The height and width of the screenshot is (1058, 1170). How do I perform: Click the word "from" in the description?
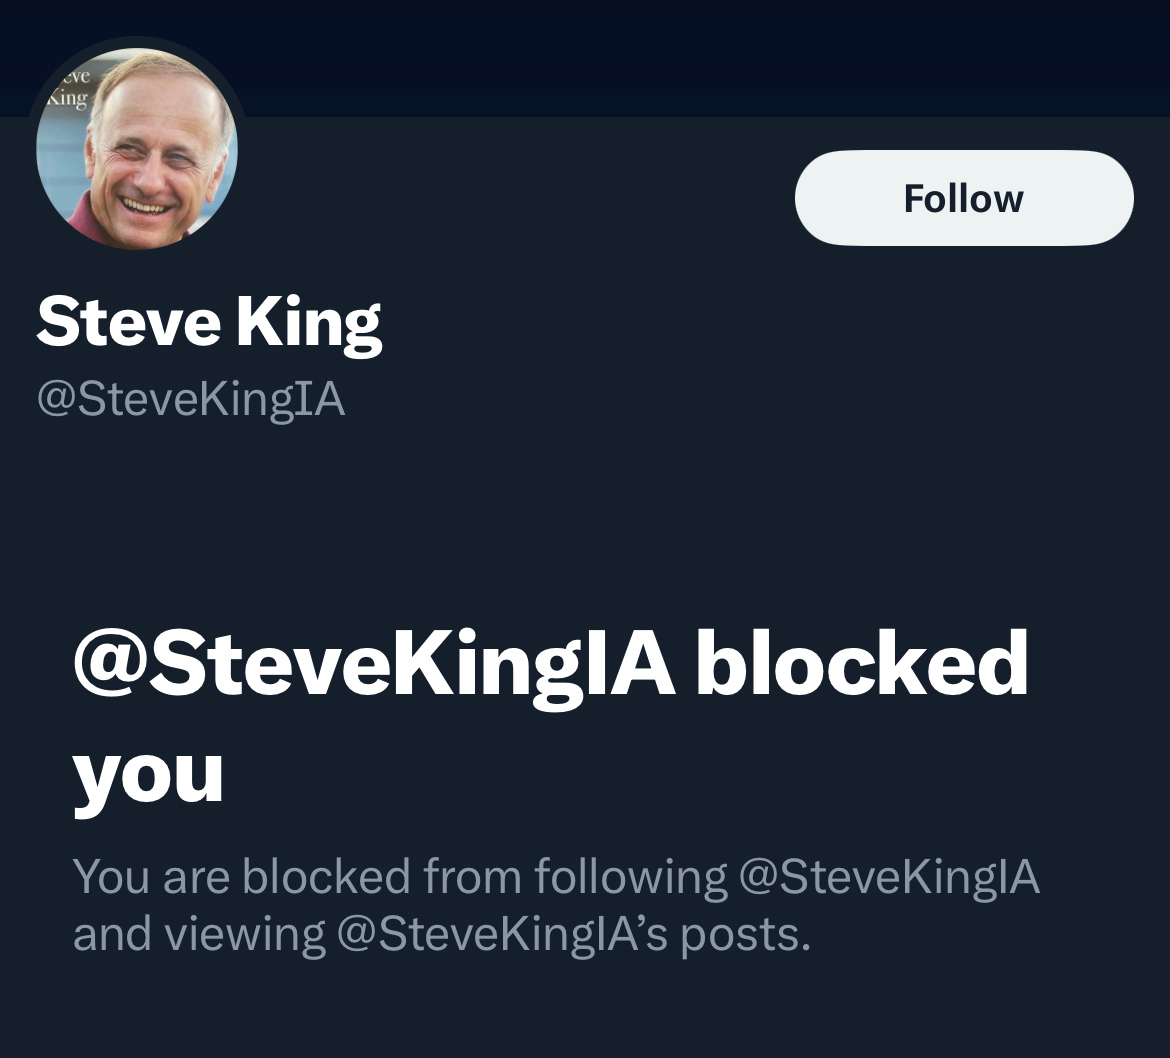coord(472,877)
